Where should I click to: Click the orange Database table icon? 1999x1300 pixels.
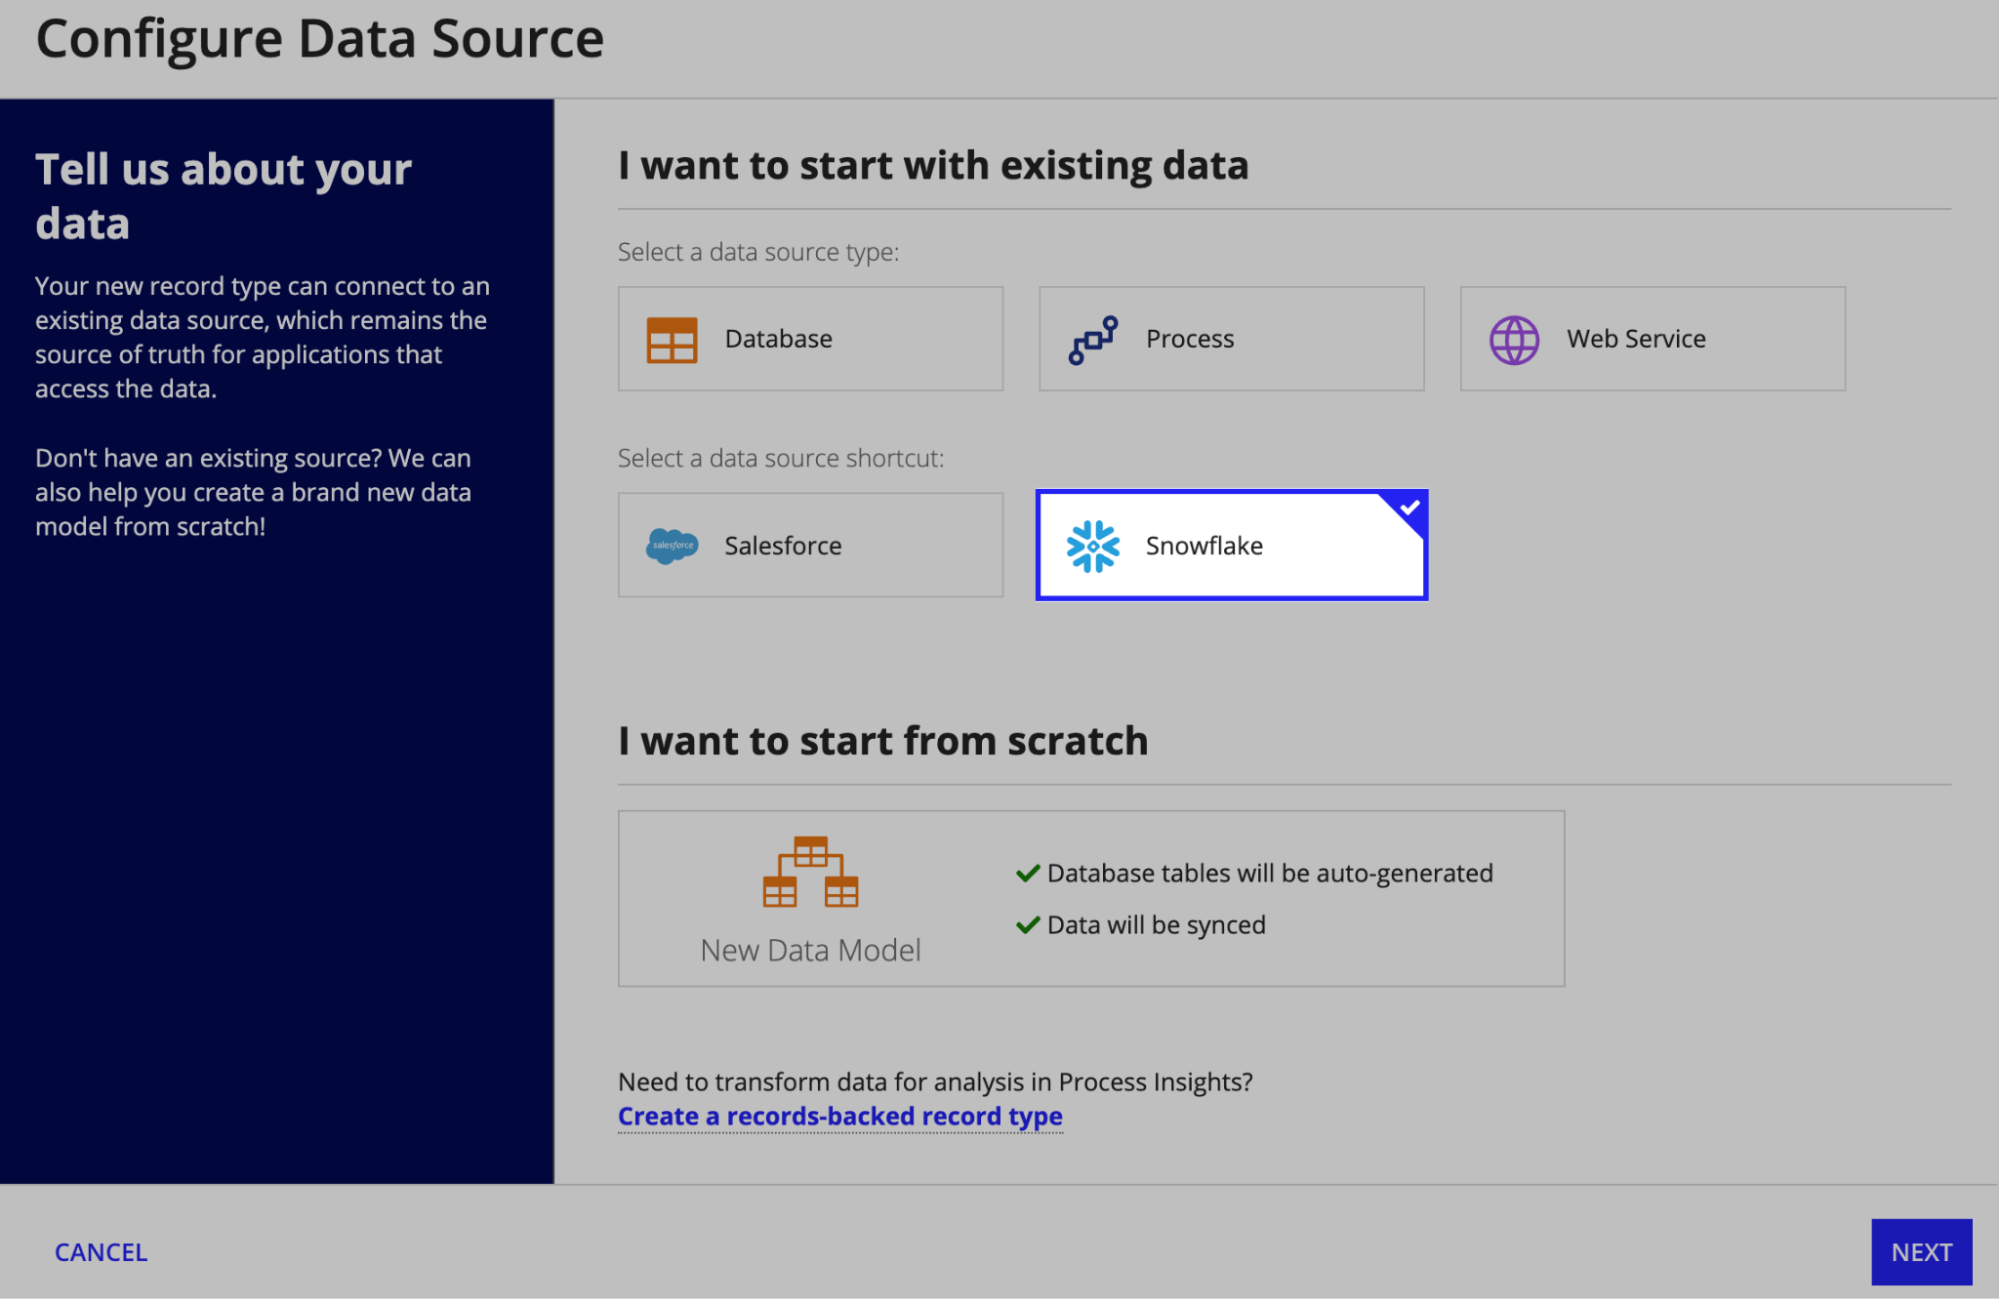671,340
